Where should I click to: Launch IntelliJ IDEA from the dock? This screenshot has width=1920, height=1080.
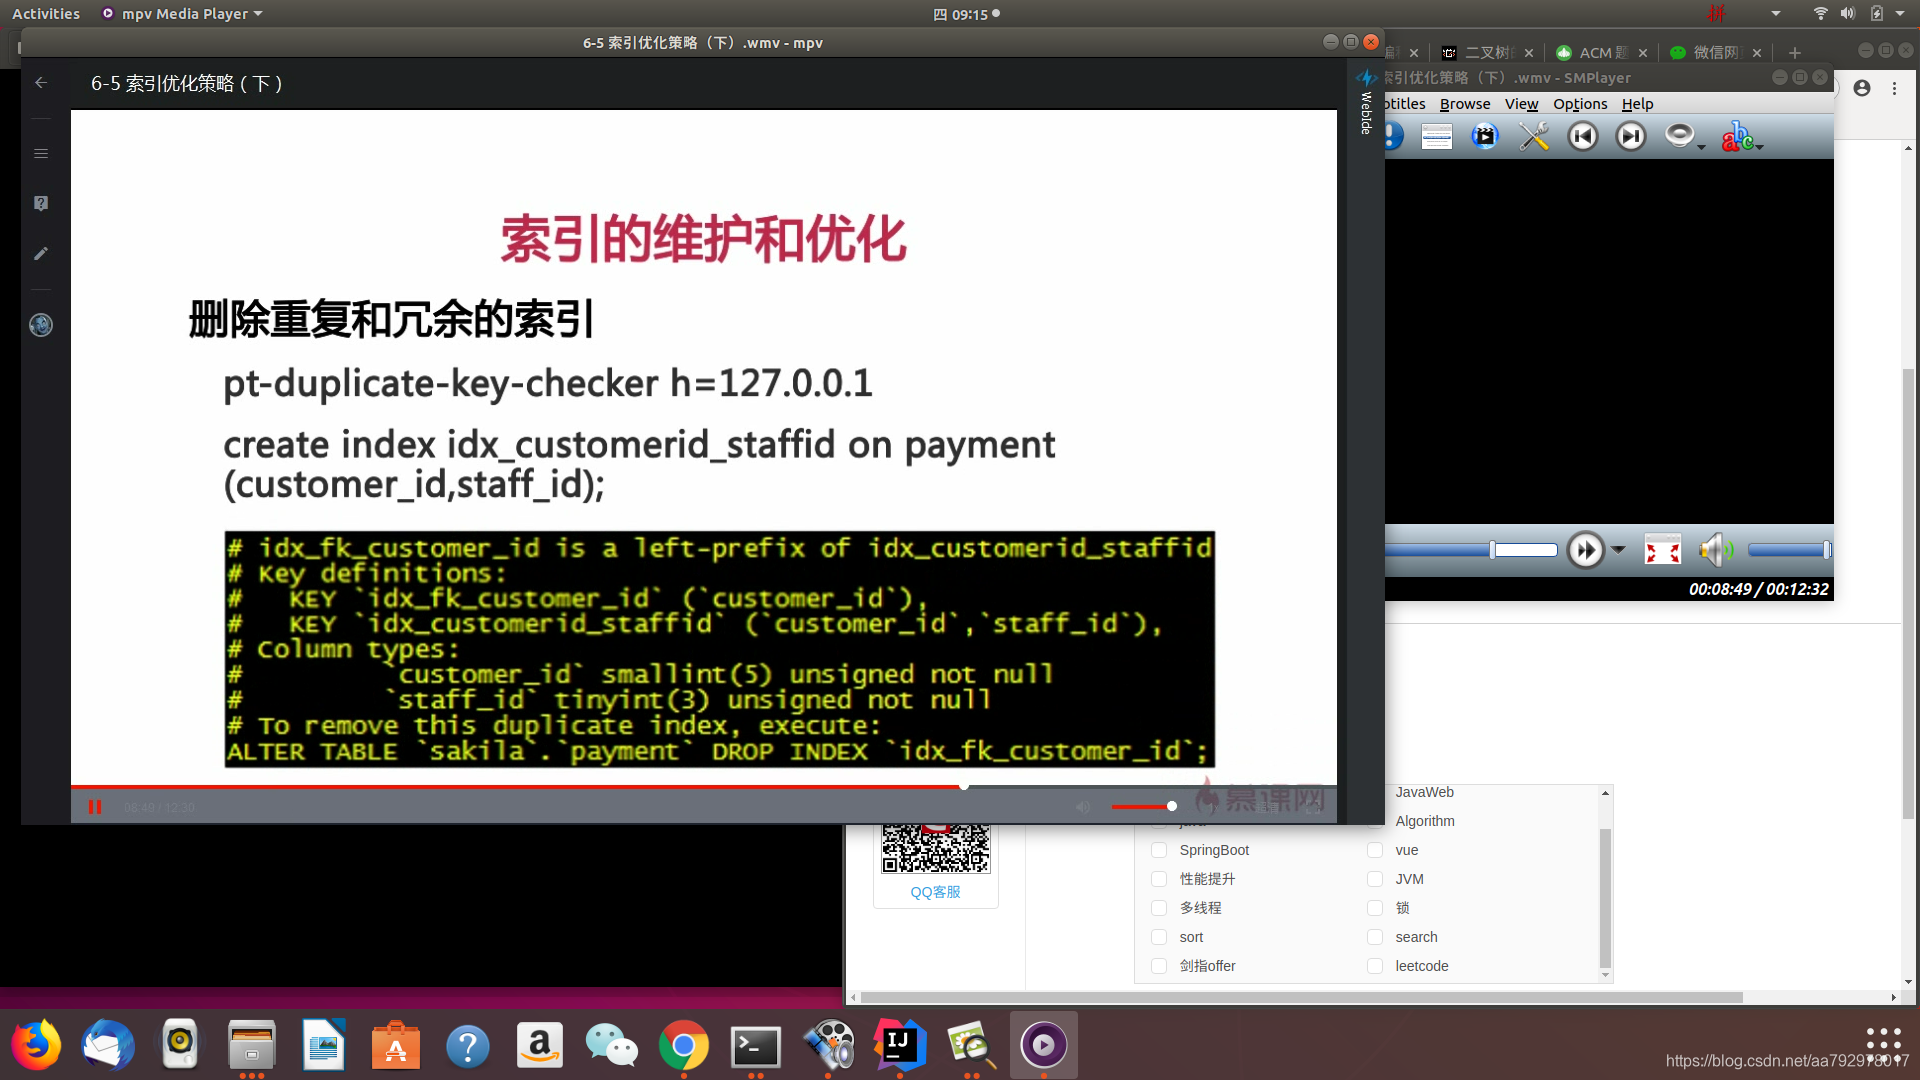click(899, 1045)
